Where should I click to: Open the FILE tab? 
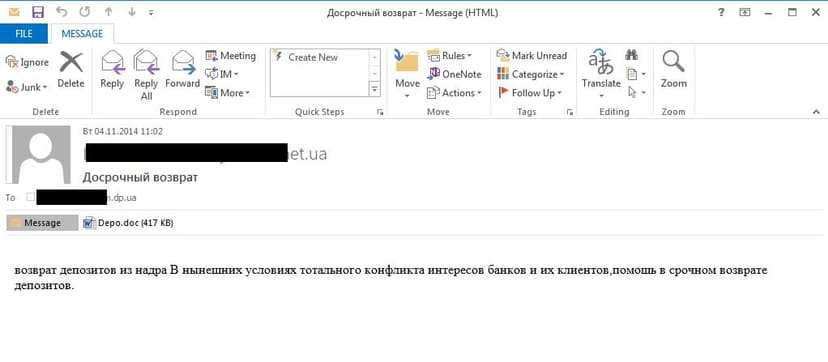coord(24,34)
